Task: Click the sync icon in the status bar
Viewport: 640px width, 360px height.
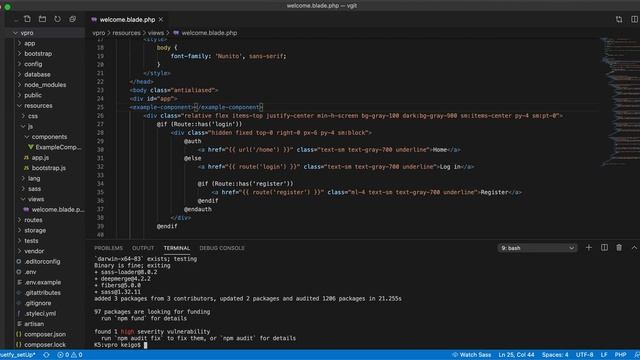Action: (x=47, y=355)
